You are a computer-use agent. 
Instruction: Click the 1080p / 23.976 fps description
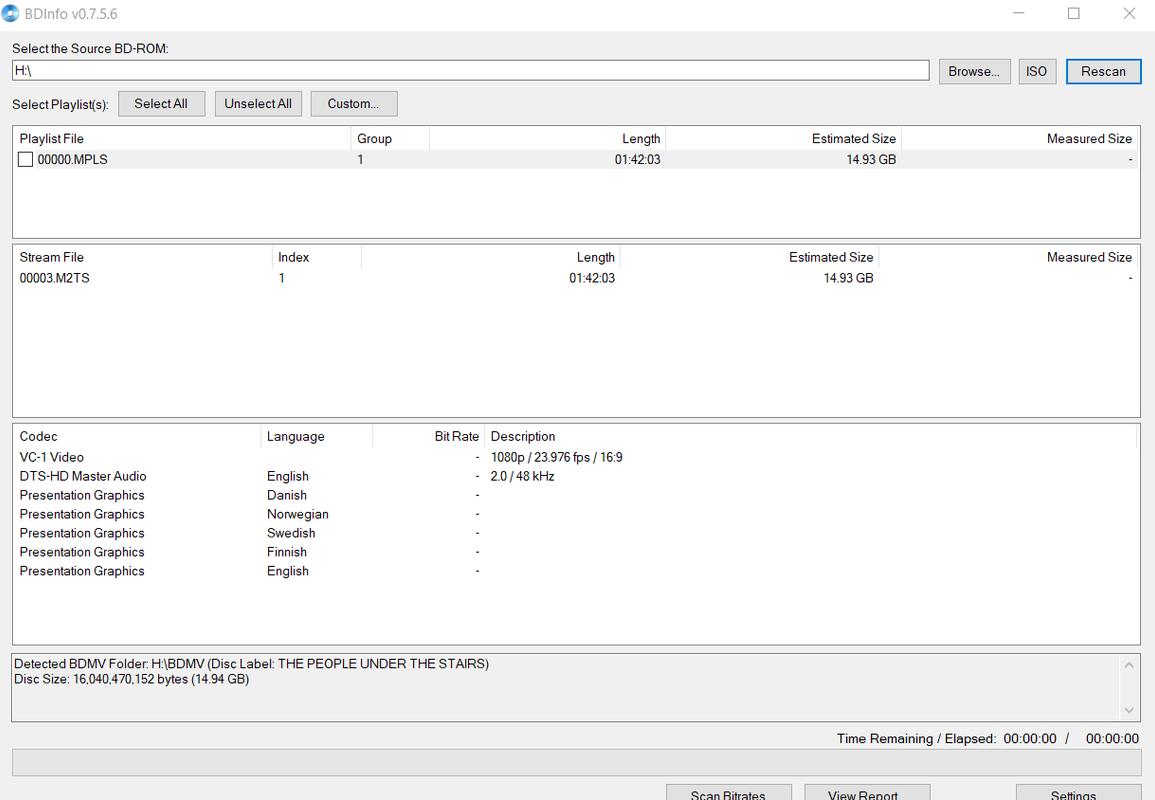pyautogui.click(x=556, y=457)
